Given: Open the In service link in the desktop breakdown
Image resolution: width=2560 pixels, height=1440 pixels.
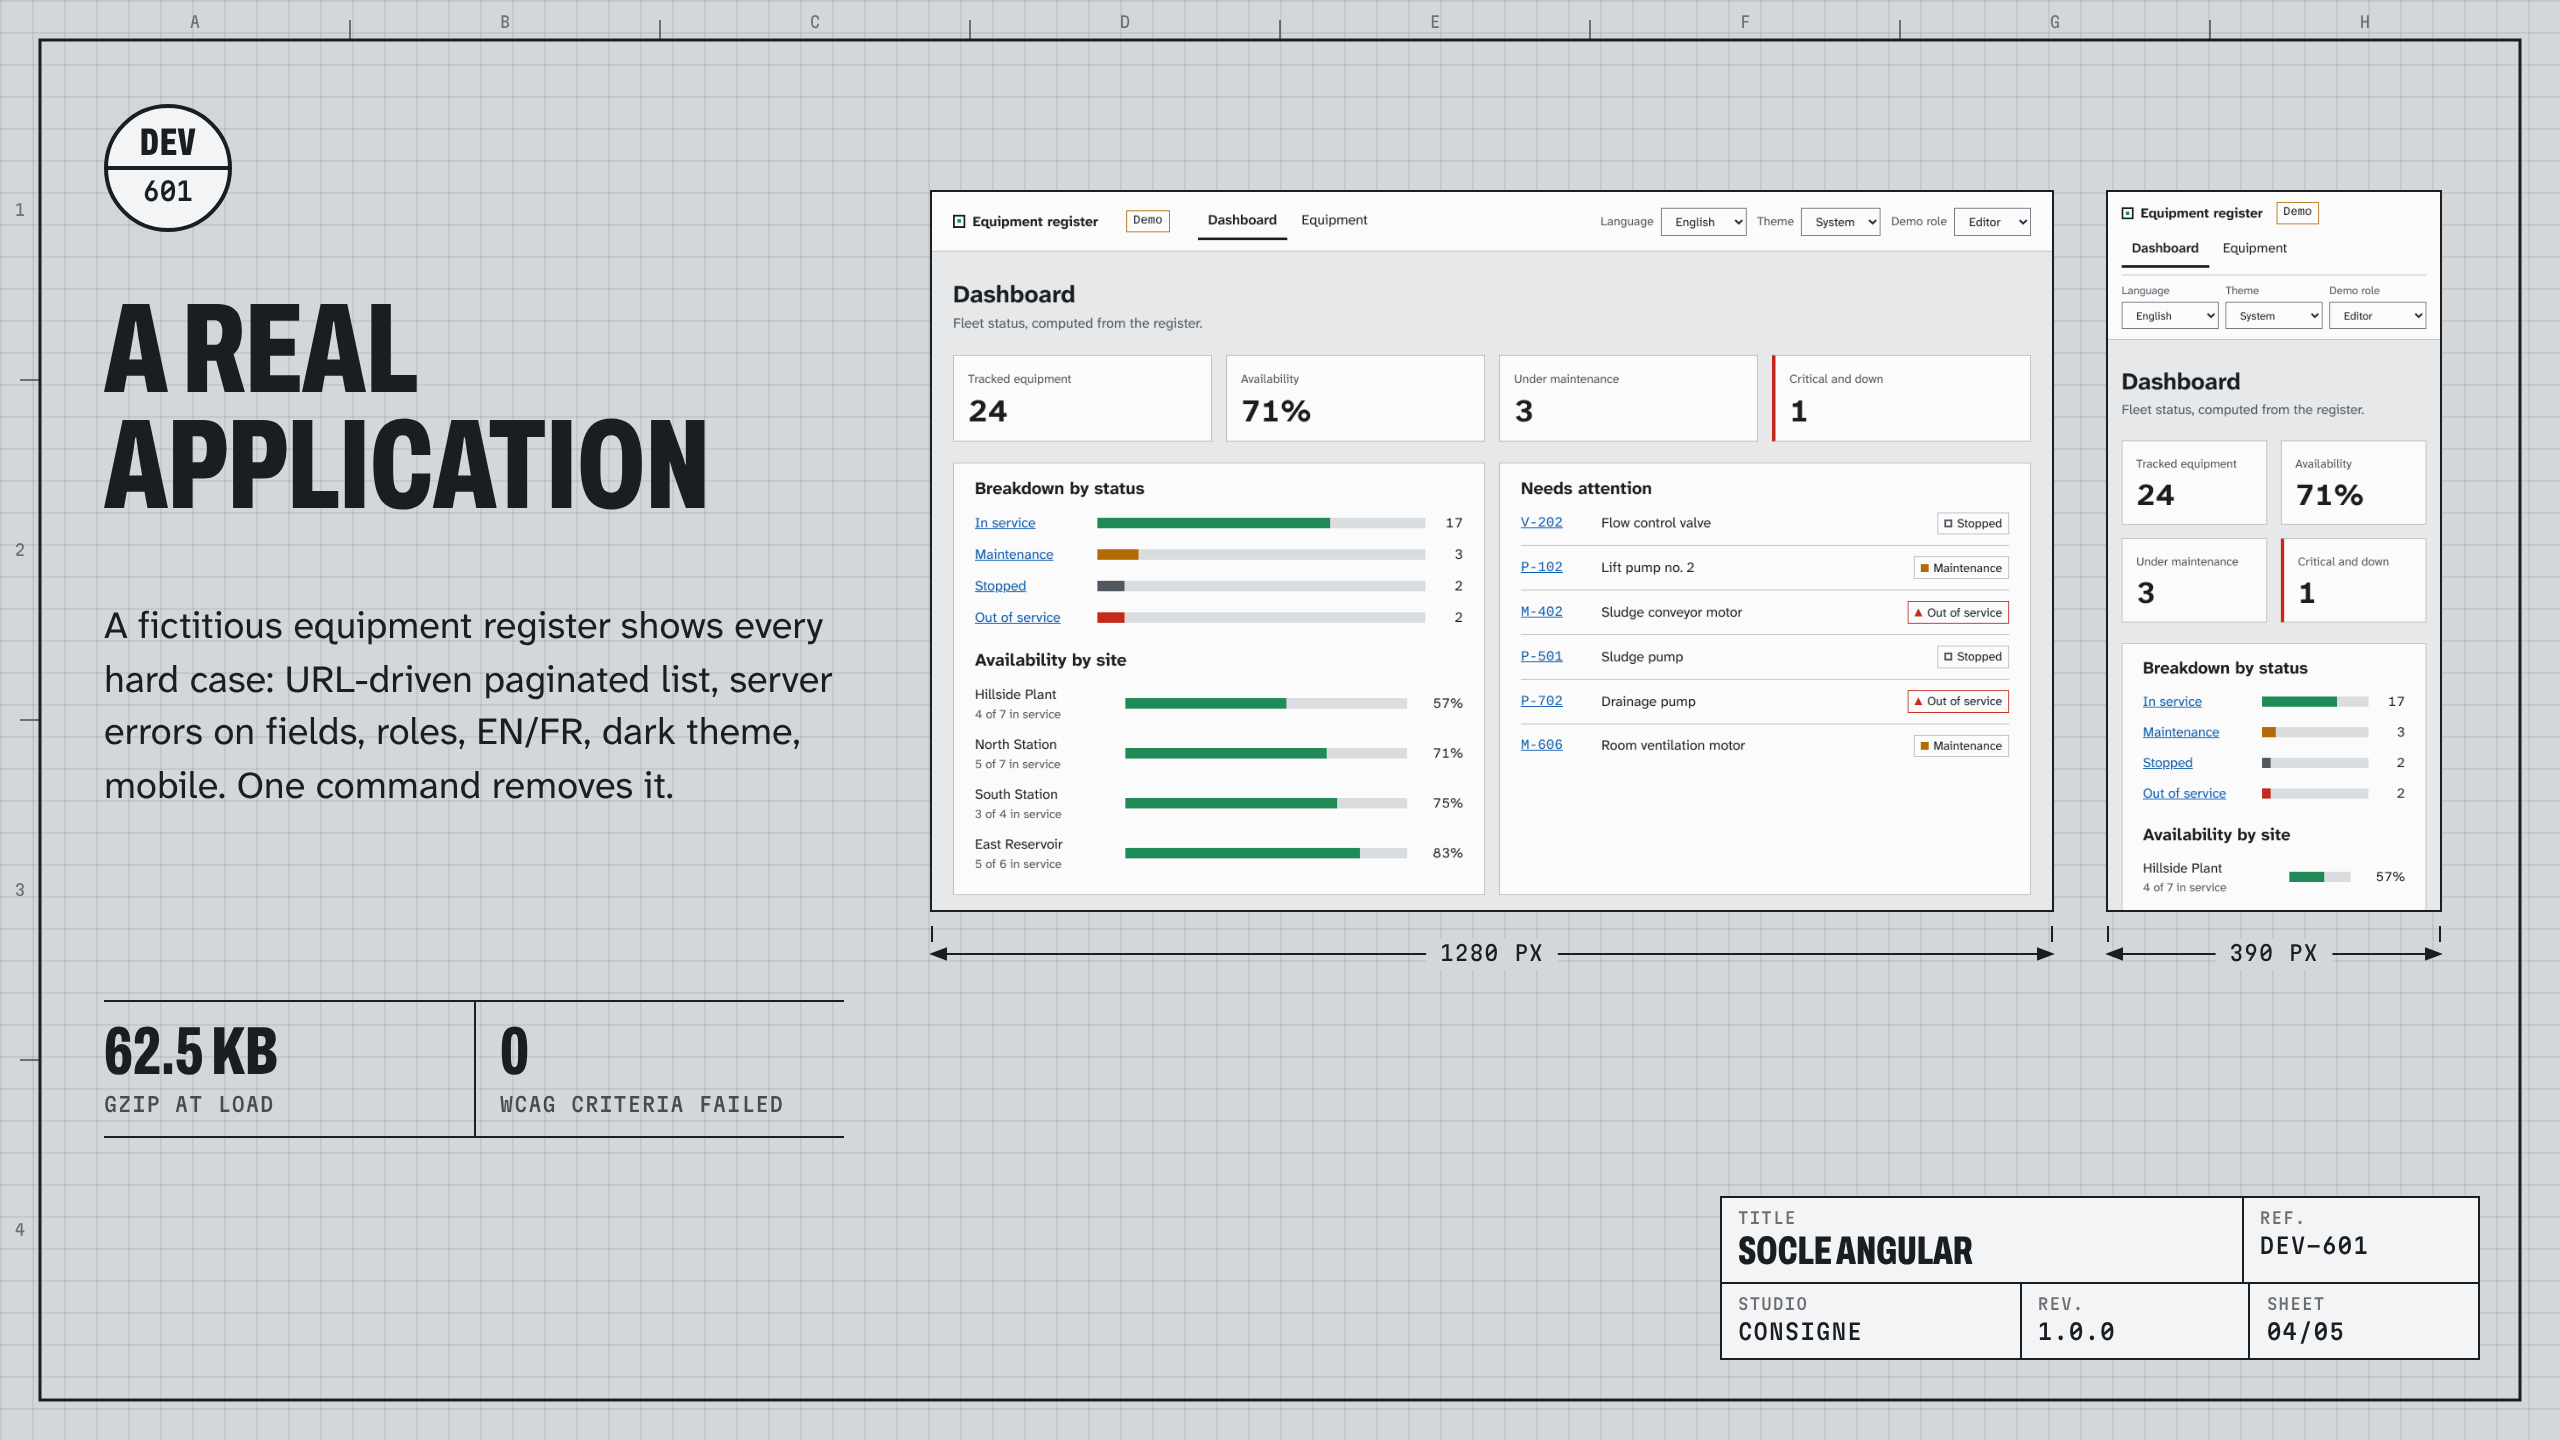Looking at the screenshot, I should click(1005, 523).
